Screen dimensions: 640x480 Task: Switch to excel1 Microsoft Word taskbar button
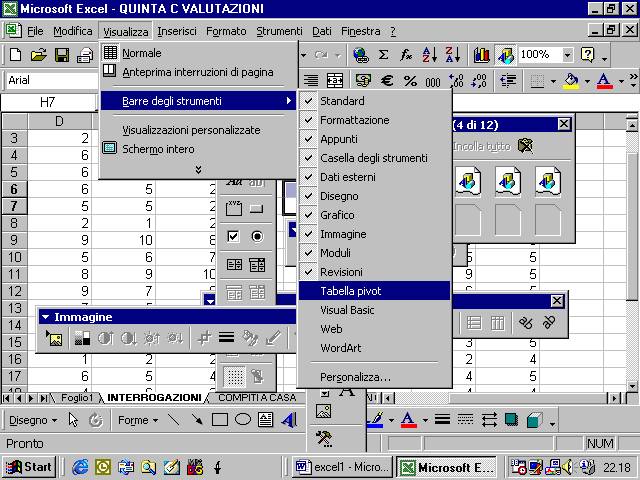tap(341, 467)
